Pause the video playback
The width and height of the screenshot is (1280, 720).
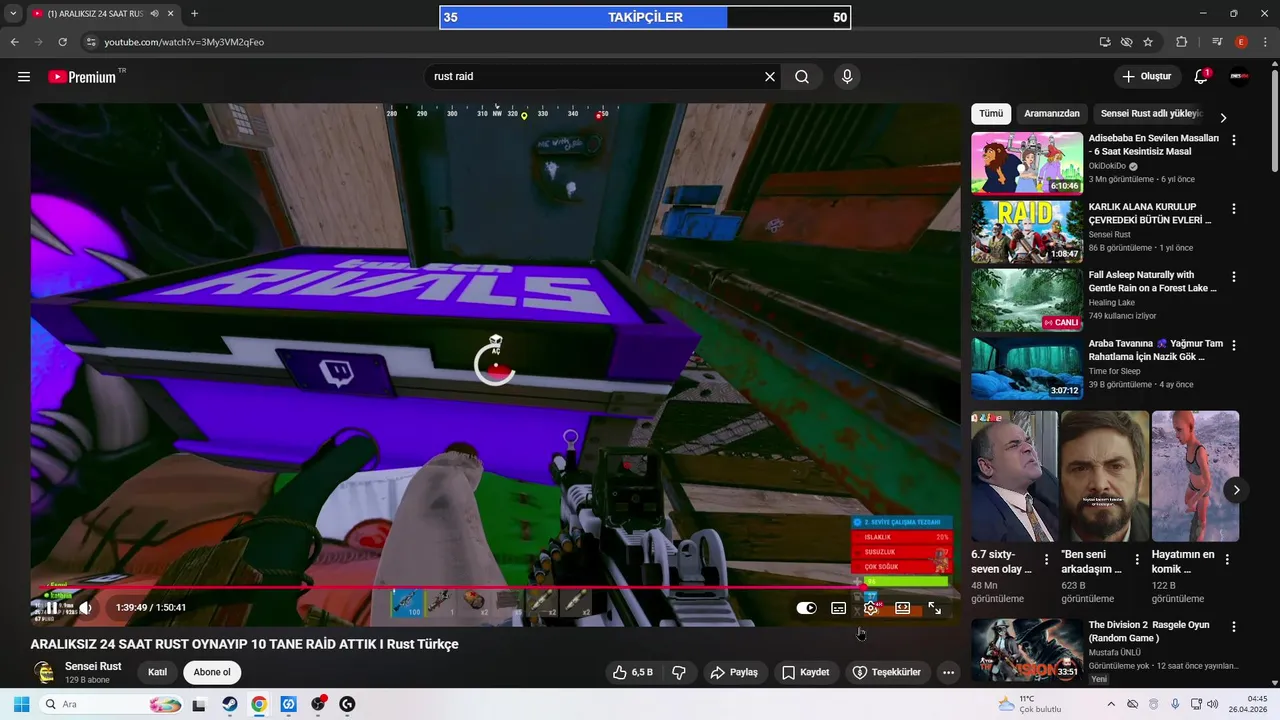pyautogui.click(x=52, y=607)
